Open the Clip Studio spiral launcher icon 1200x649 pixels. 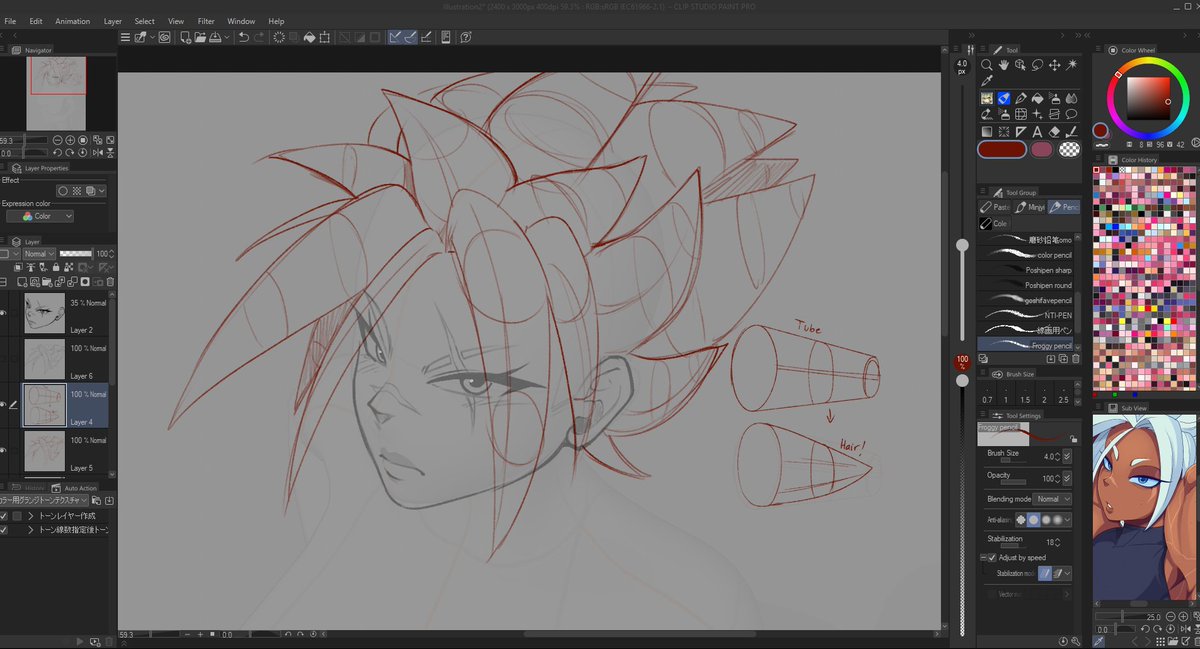pyautogui.click(x=164, y=37)
